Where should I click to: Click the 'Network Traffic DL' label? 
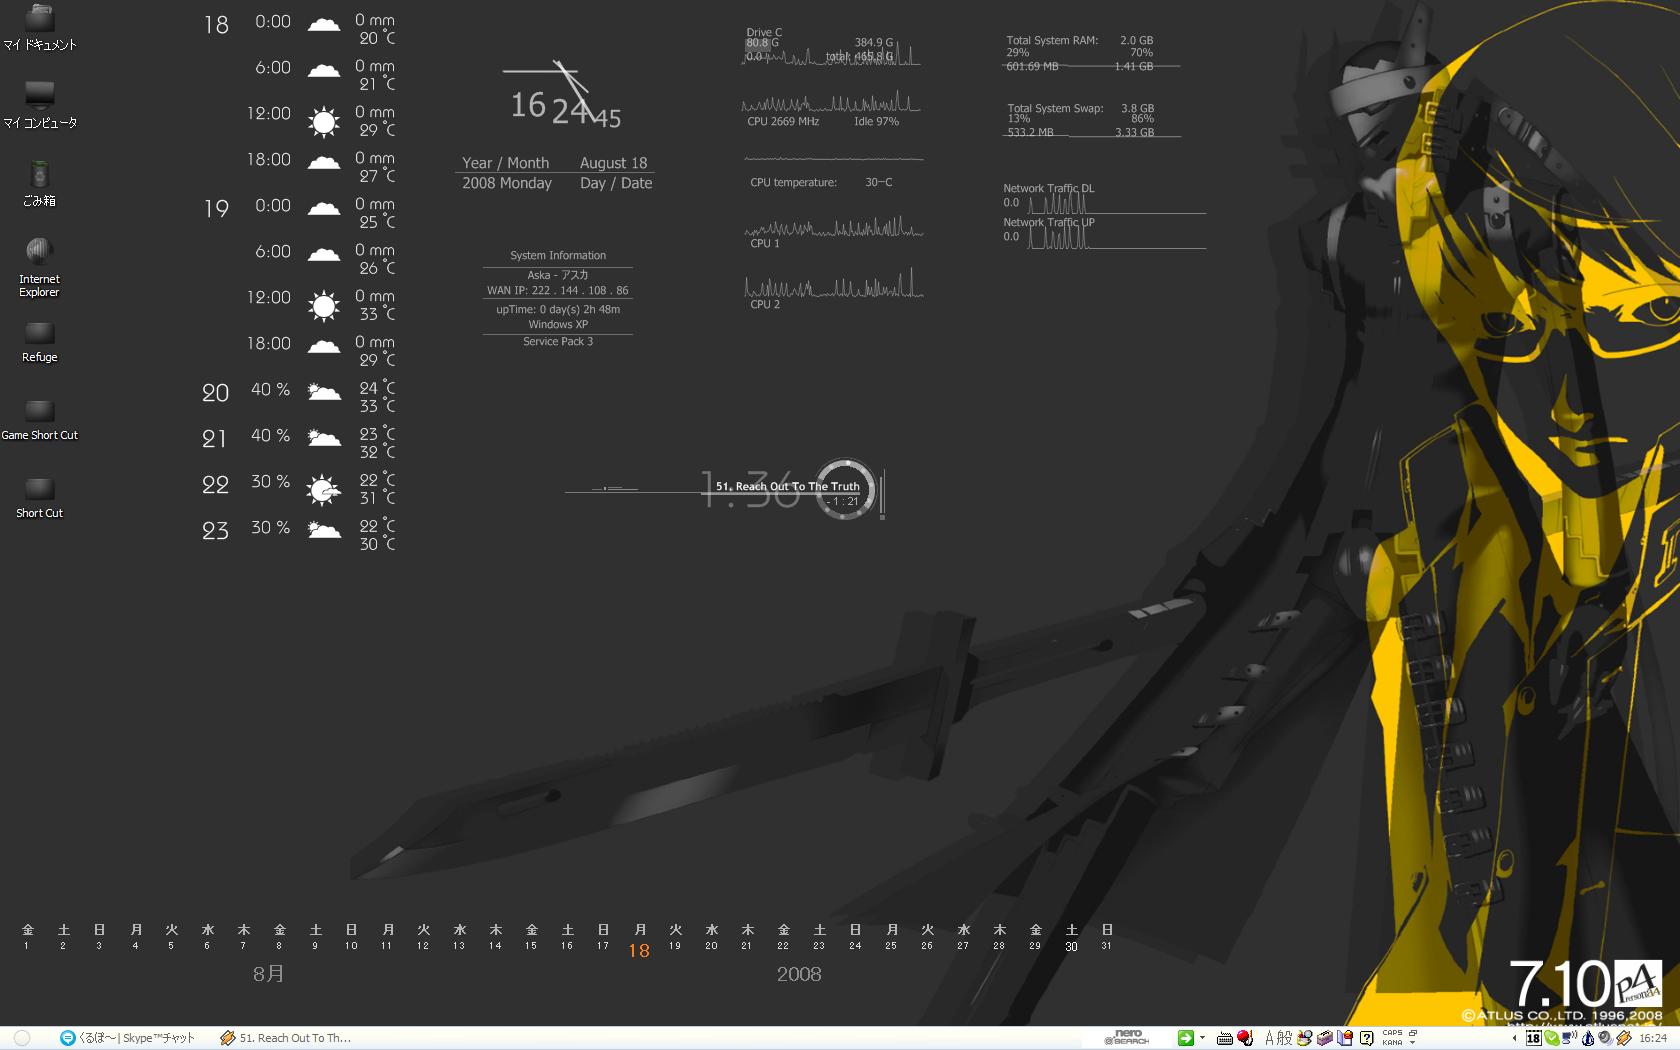1049,188
